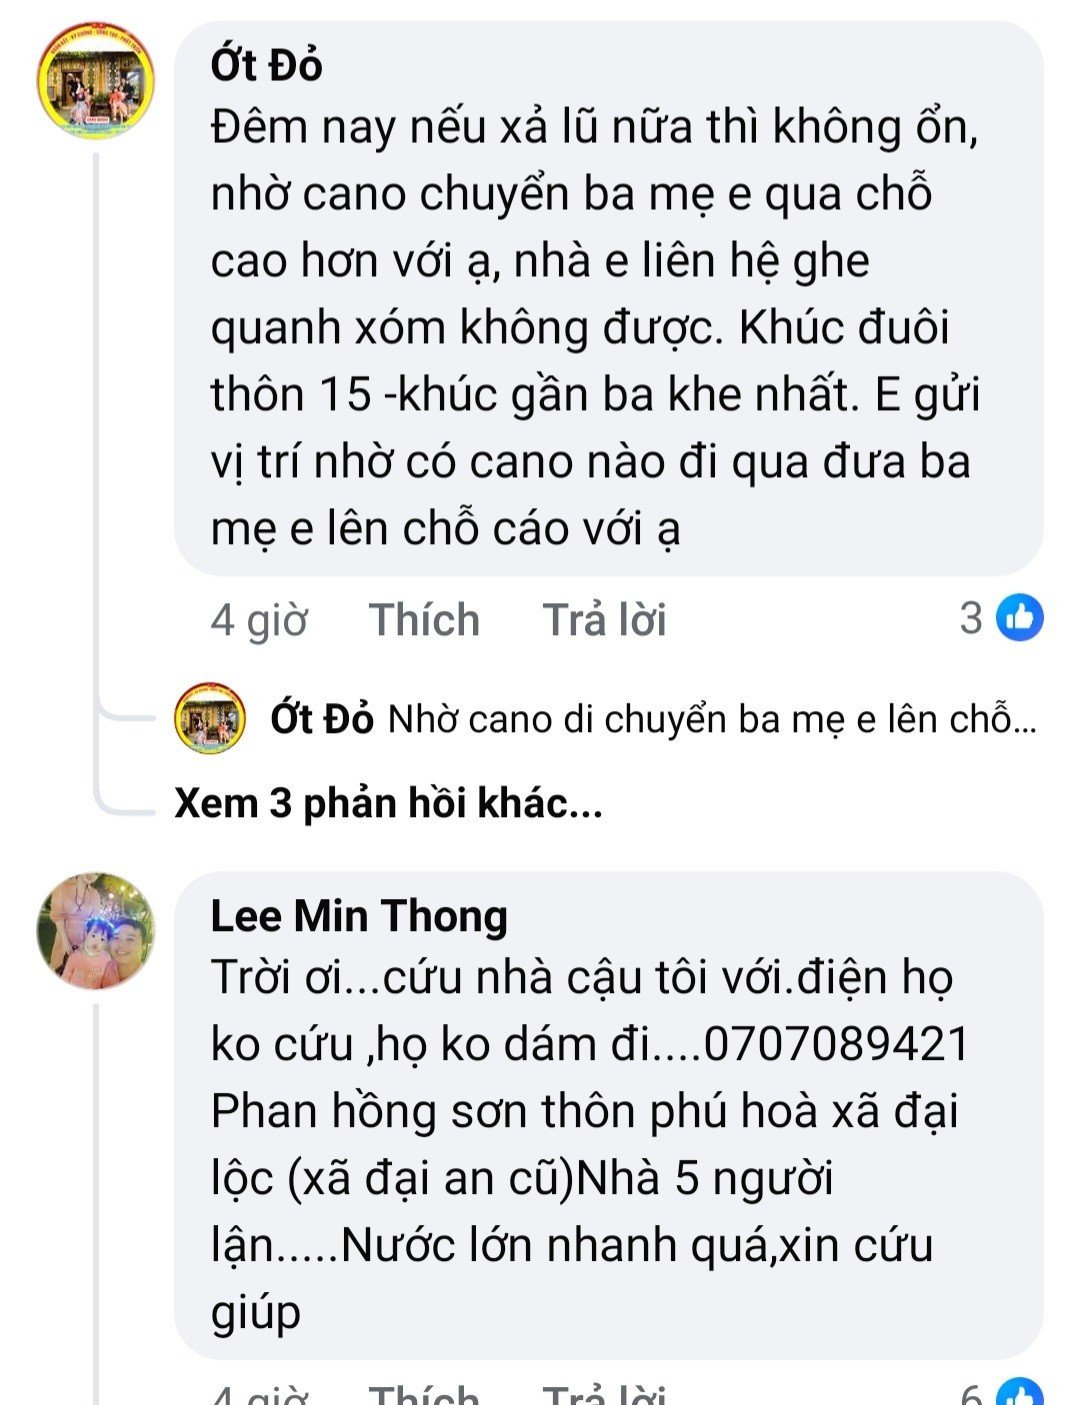
Task: Open Ớt Đỏ's large profile picture
Action: click(95, 81)
